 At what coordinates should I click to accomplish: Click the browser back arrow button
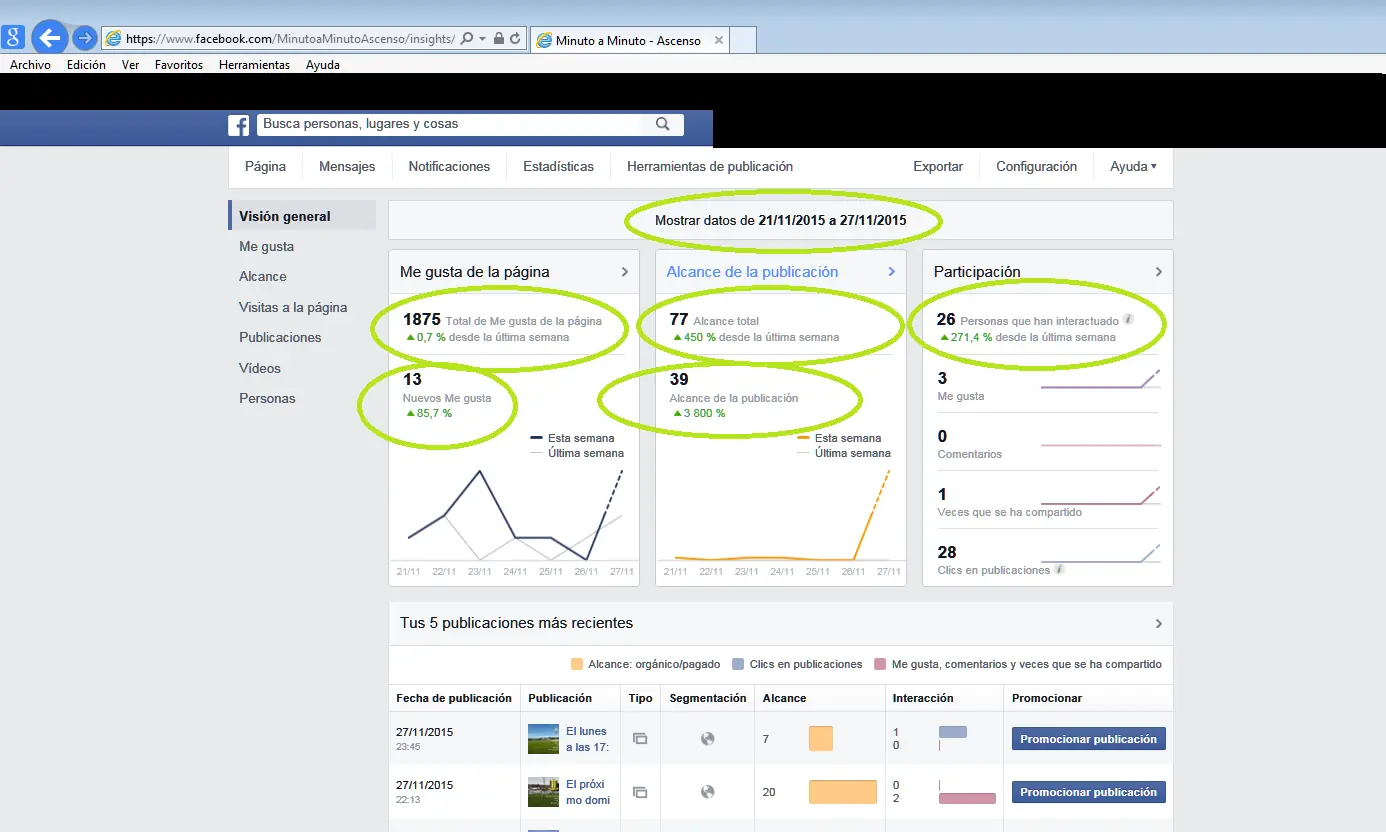click(x=48, y=38)
